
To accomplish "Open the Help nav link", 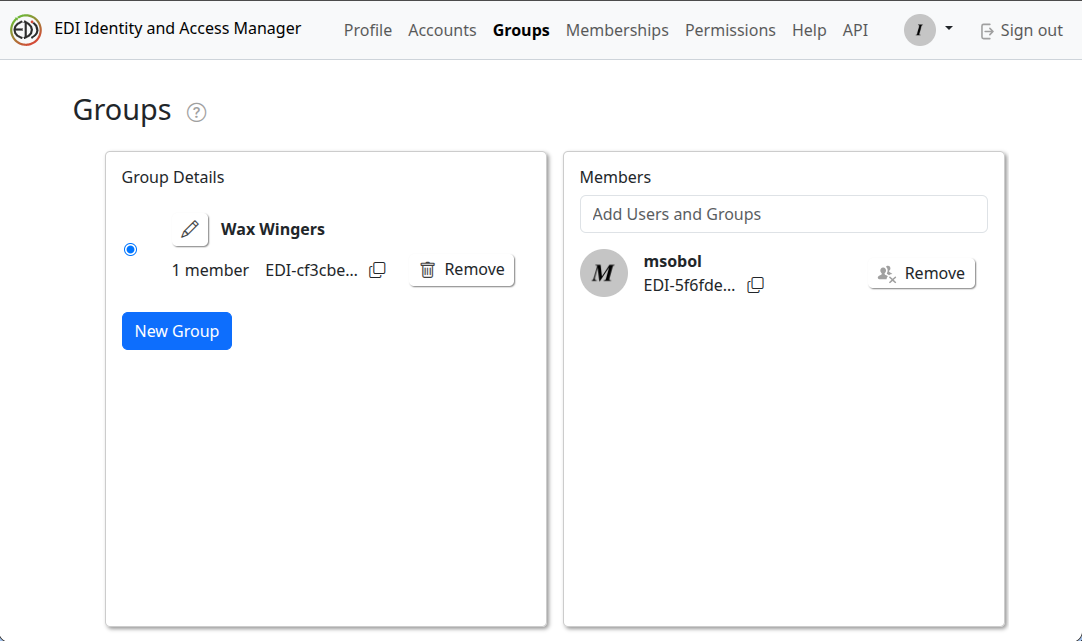I will point(809,30).
